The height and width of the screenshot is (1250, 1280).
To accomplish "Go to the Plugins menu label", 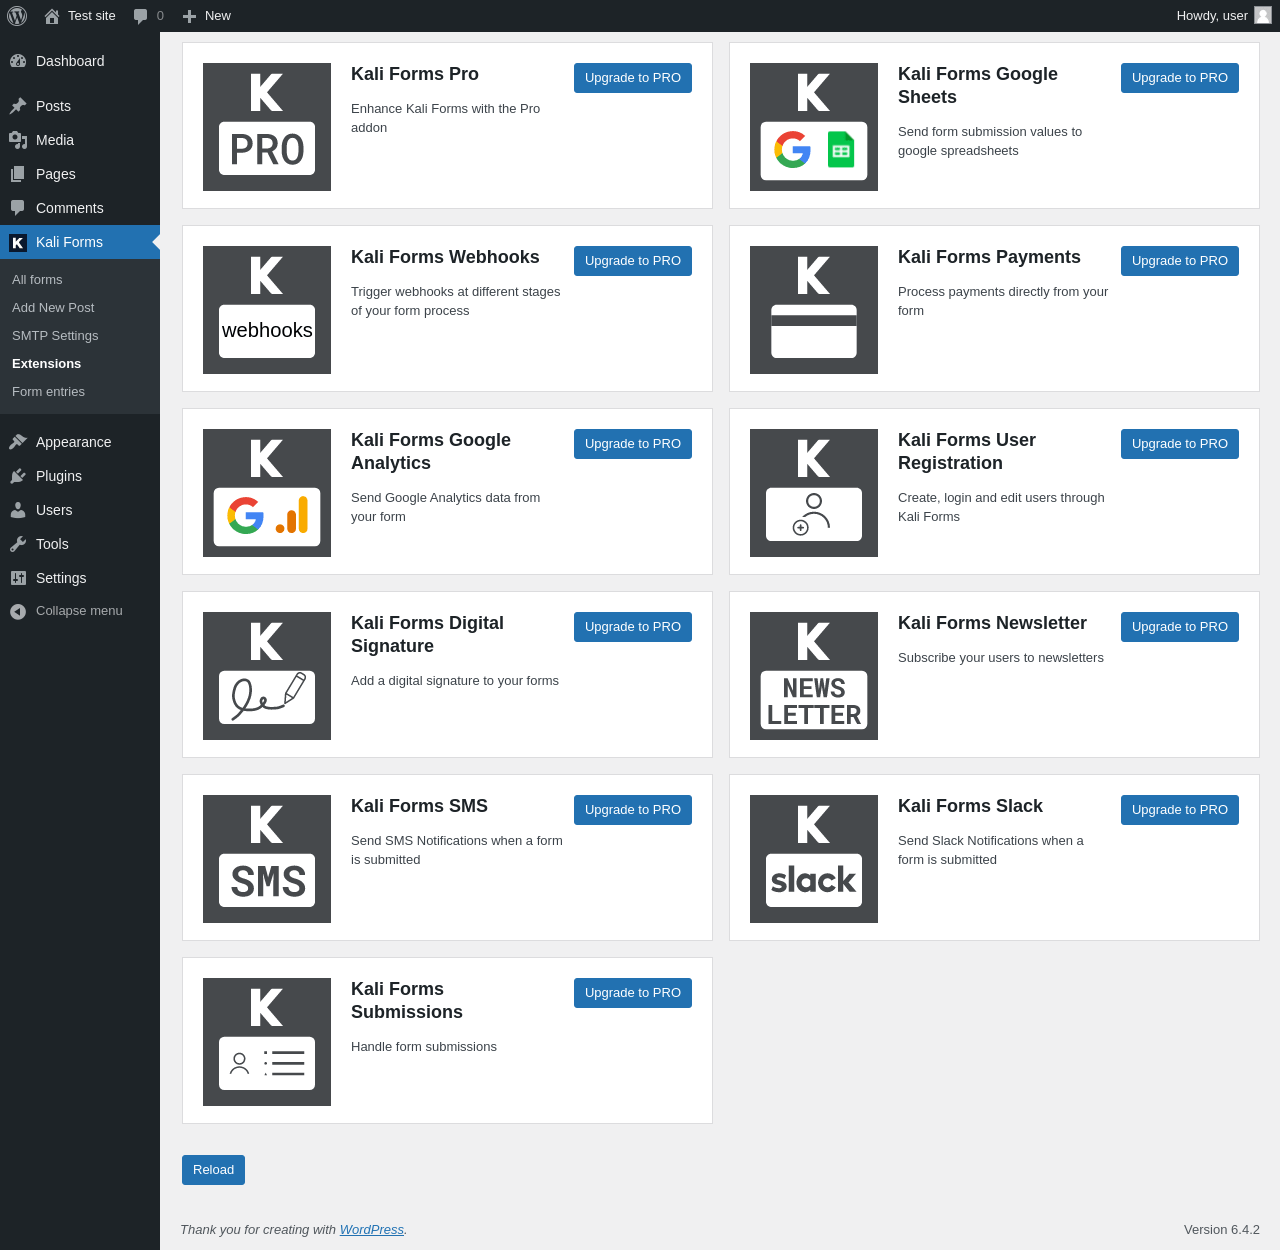I will [59, 476].
